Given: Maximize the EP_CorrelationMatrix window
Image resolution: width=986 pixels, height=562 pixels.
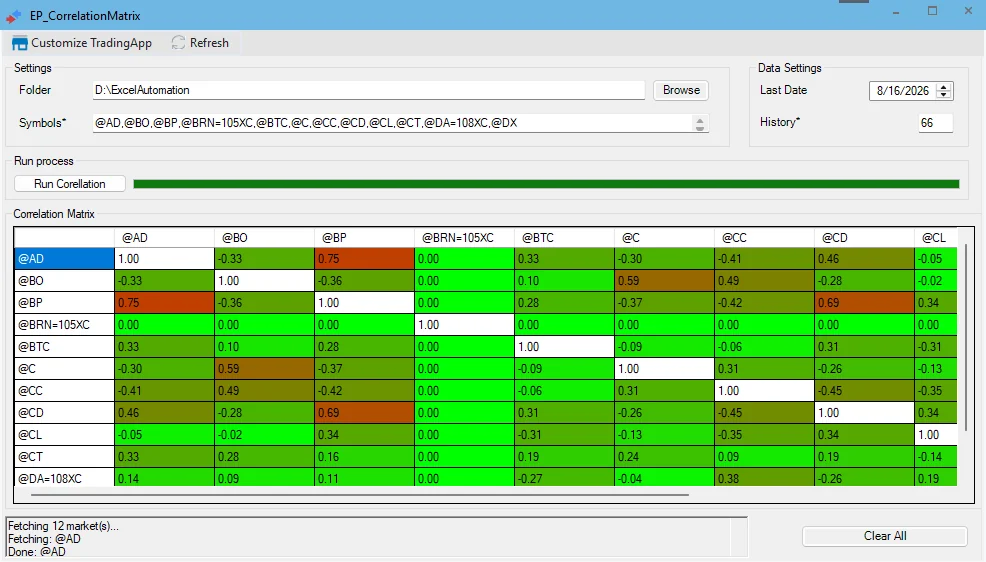Looking at the screenshot, I should pos(933,11).
